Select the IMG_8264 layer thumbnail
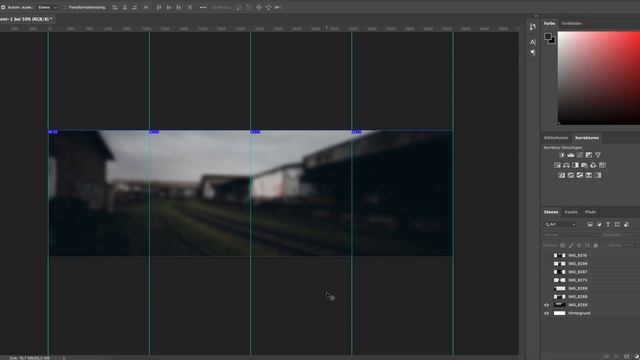640x360 pixels. tap(560, 305)
